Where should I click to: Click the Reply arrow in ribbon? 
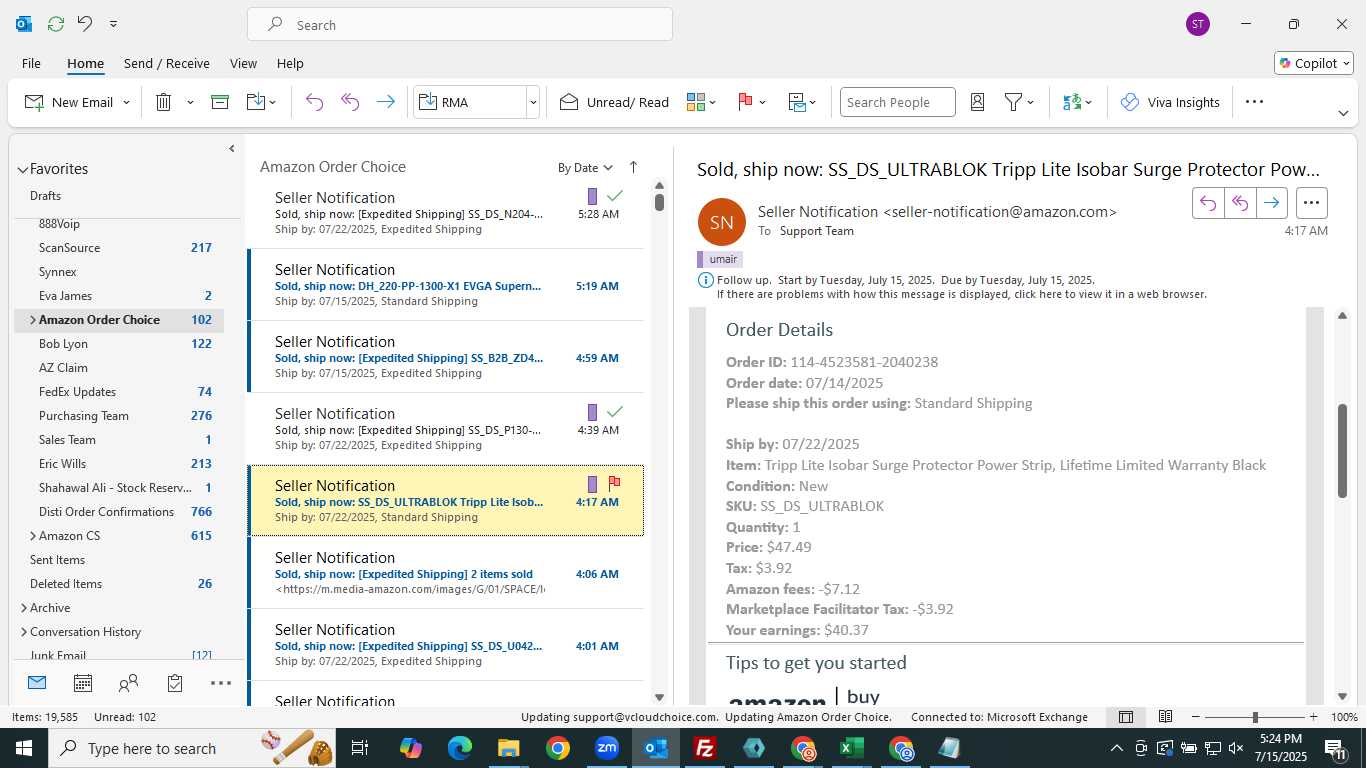pyautogui.click(x=314, y=102)
